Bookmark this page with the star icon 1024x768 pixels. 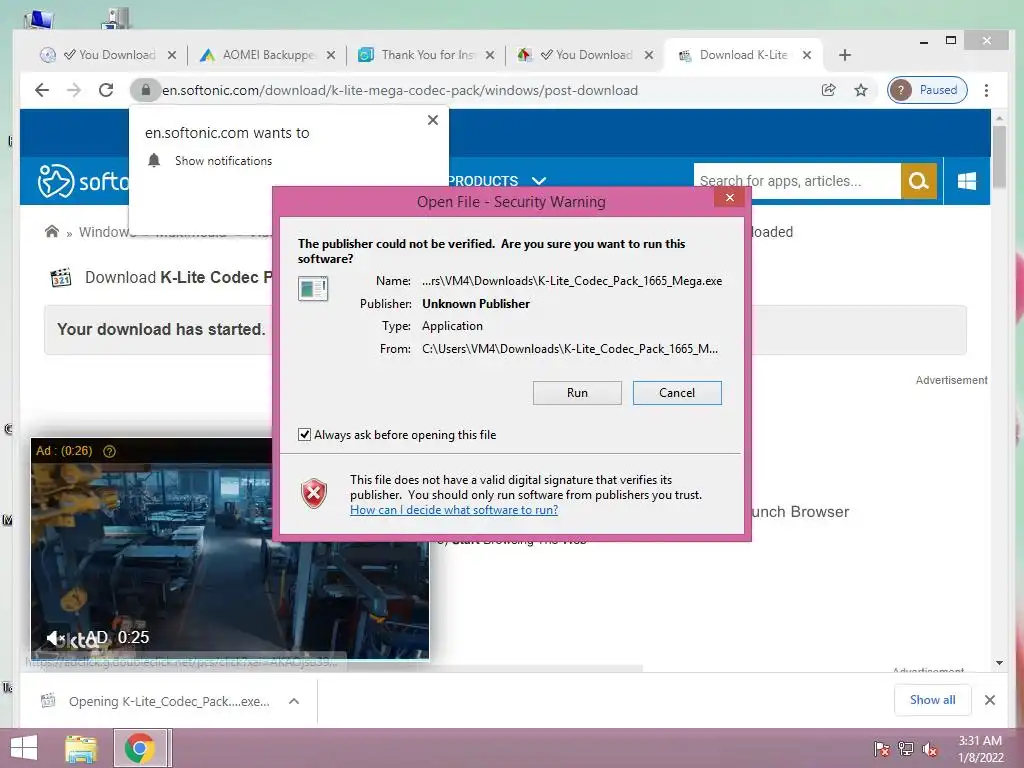[861, 90]
